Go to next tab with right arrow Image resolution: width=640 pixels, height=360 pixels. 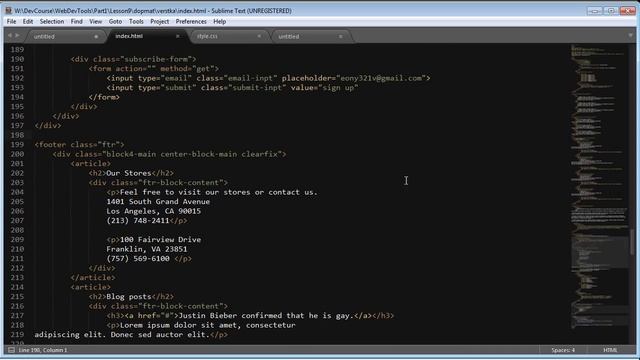(17, 36)
